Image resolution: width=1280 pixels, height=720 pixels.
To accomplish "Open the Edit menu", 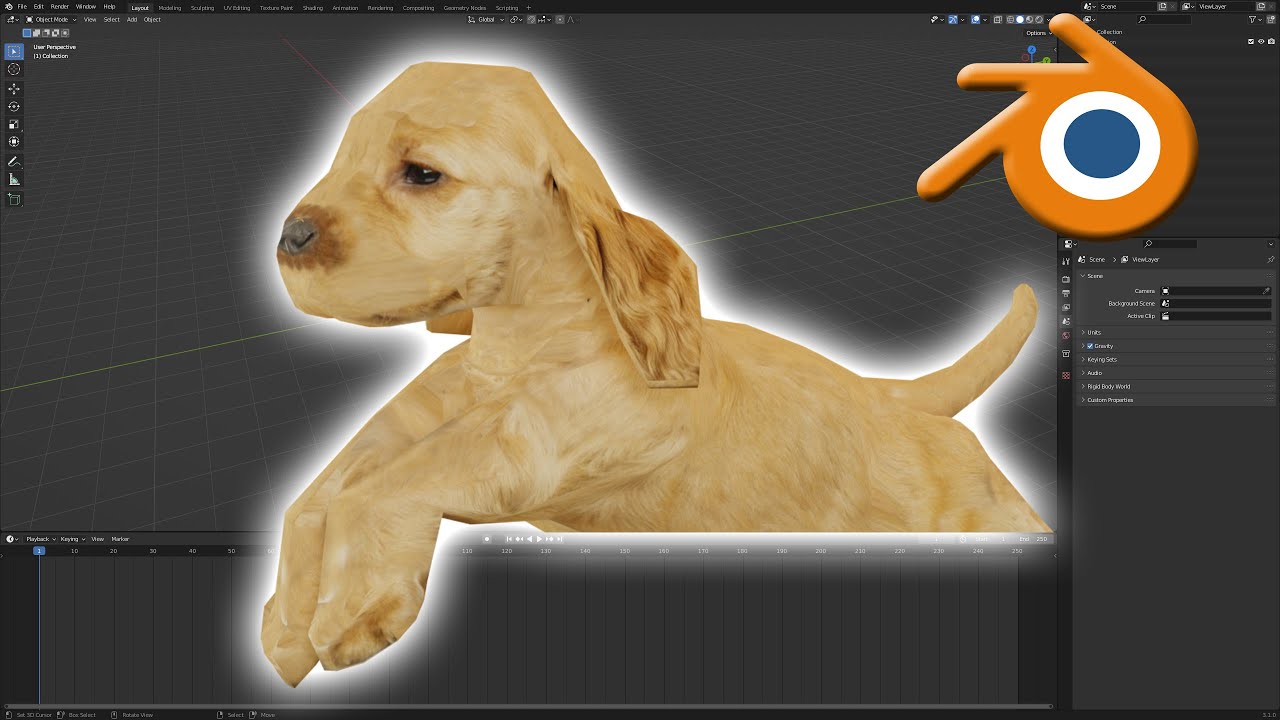I will click(x=38, y=7).
